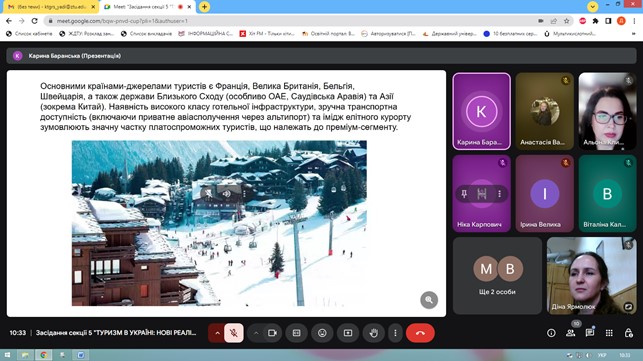The width and height of the screenshot is (643, 361).
Task: Unmute the microphone in Meet toolbar
Action: pos(234,333)
